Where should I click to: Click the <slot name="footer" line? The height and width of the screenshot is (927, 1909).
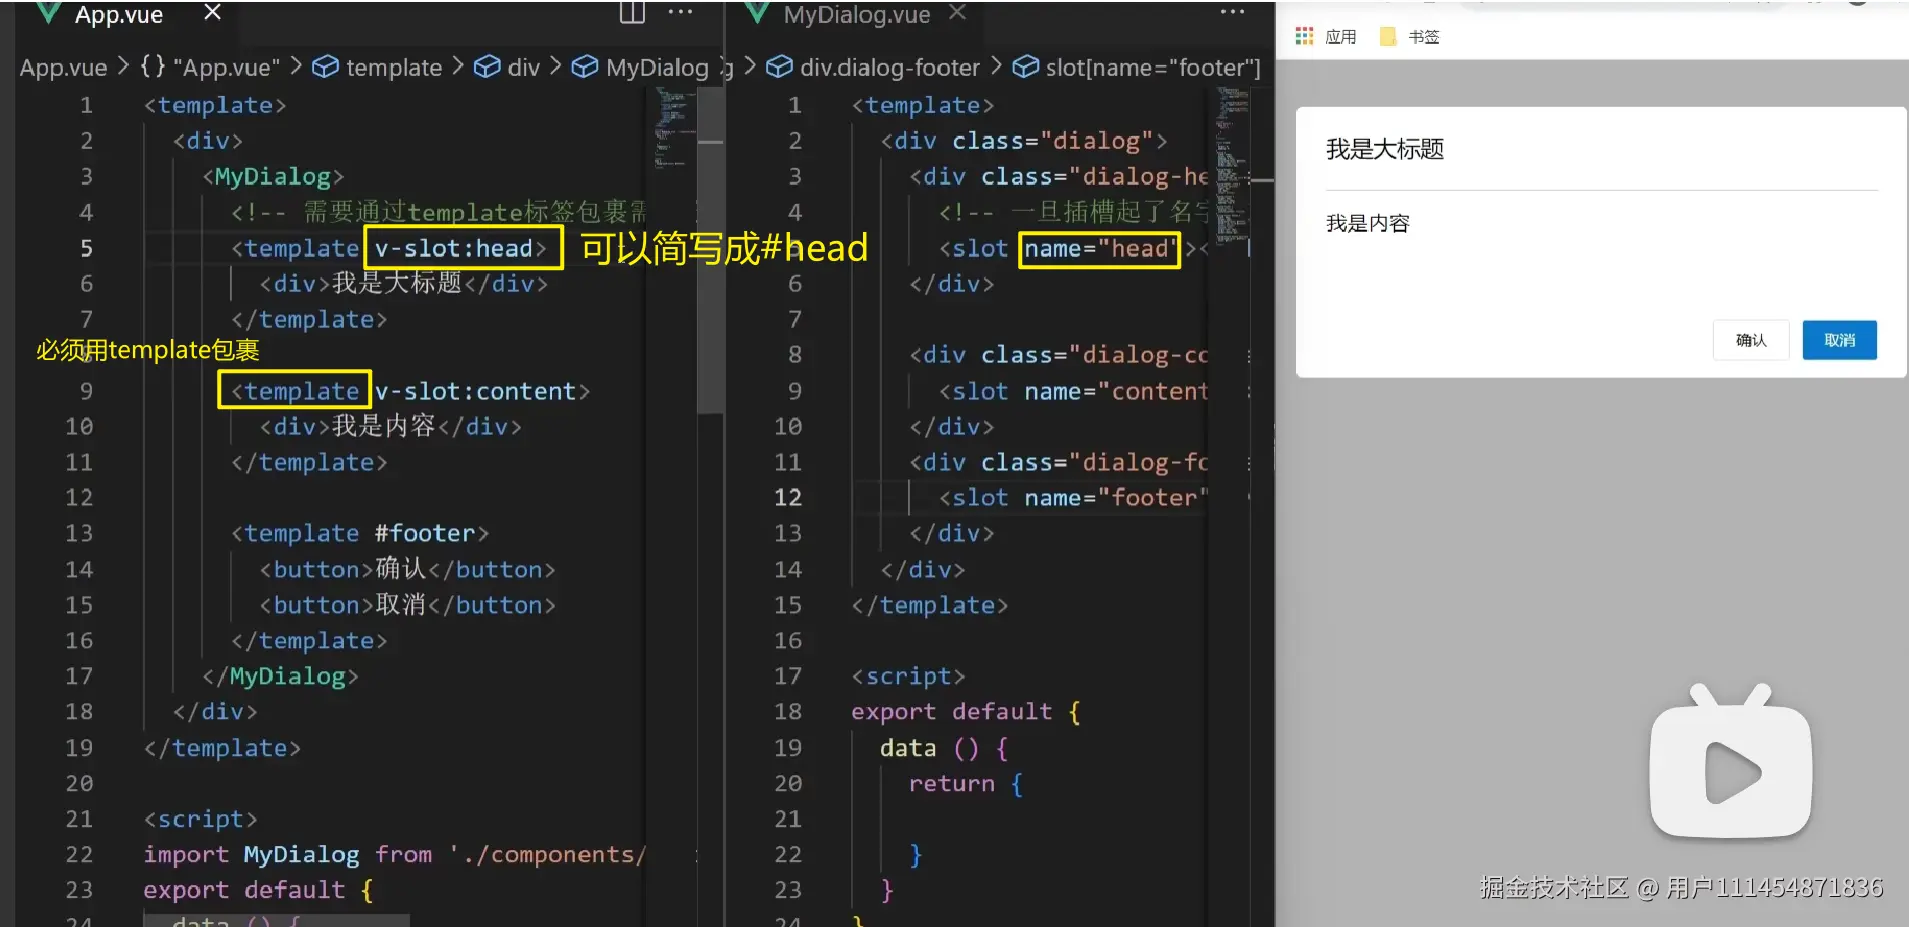tap(1073, 498)
